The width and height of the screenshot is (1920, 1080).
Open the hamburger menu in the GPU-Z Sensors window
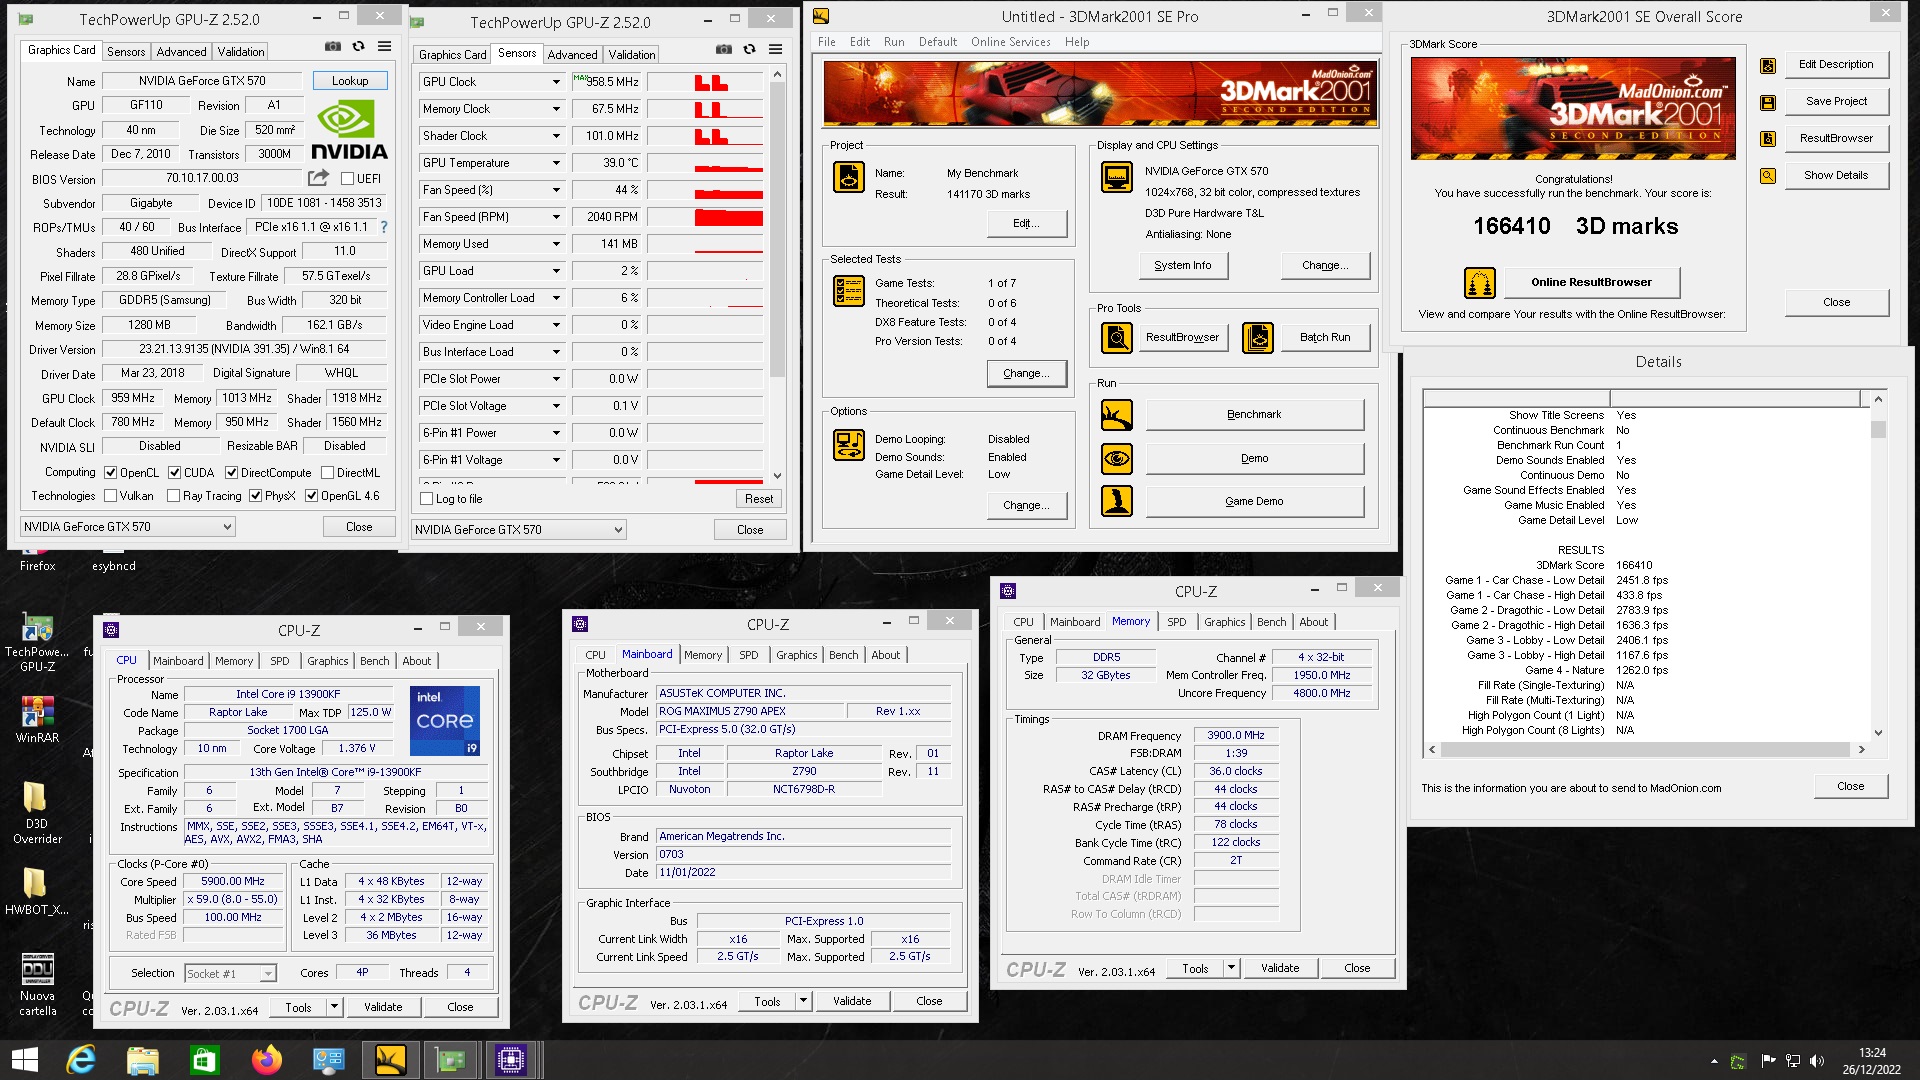click(x=775, y=49)
